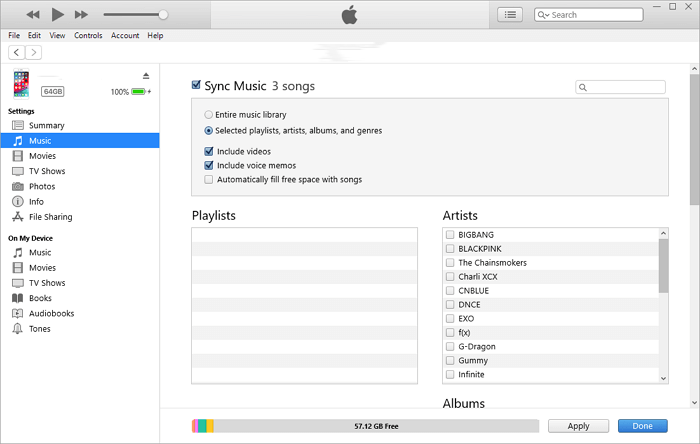Viewport: 700px width, 444px height.
Task: Check the Gummy artist
Action: click(450, 360)
